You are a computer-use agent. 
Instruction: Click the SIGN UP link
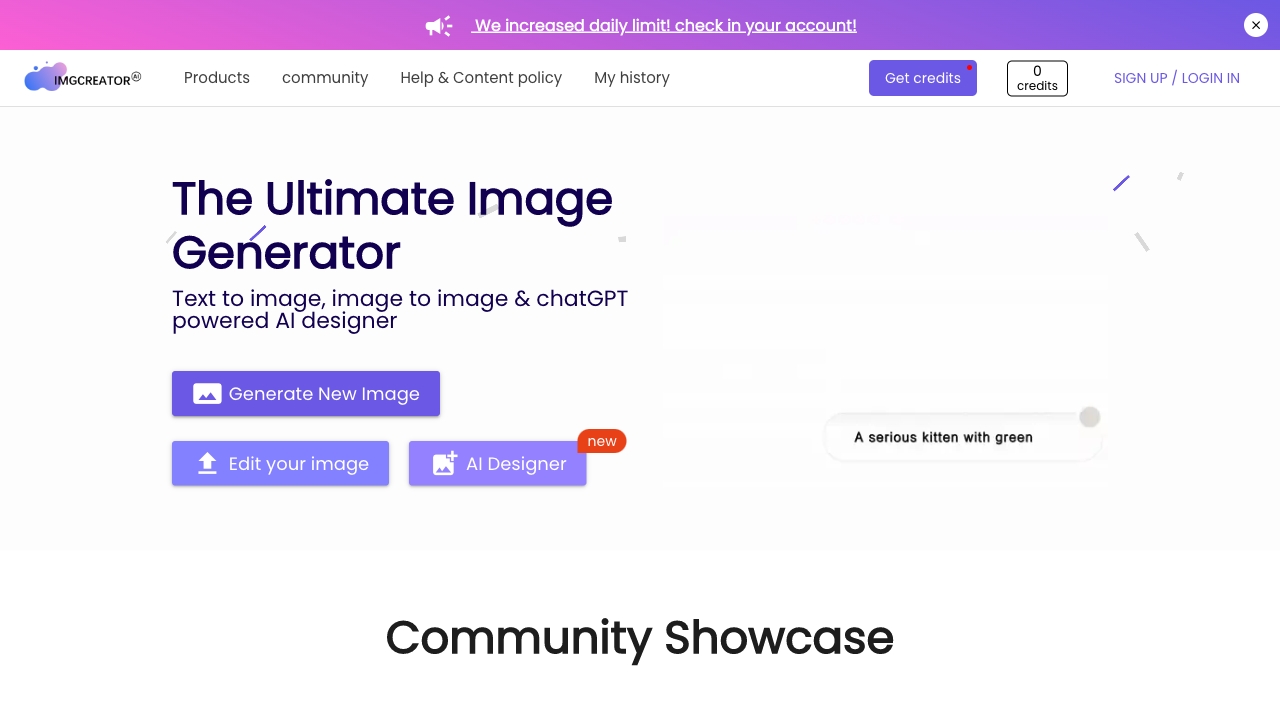point(1140,78)
